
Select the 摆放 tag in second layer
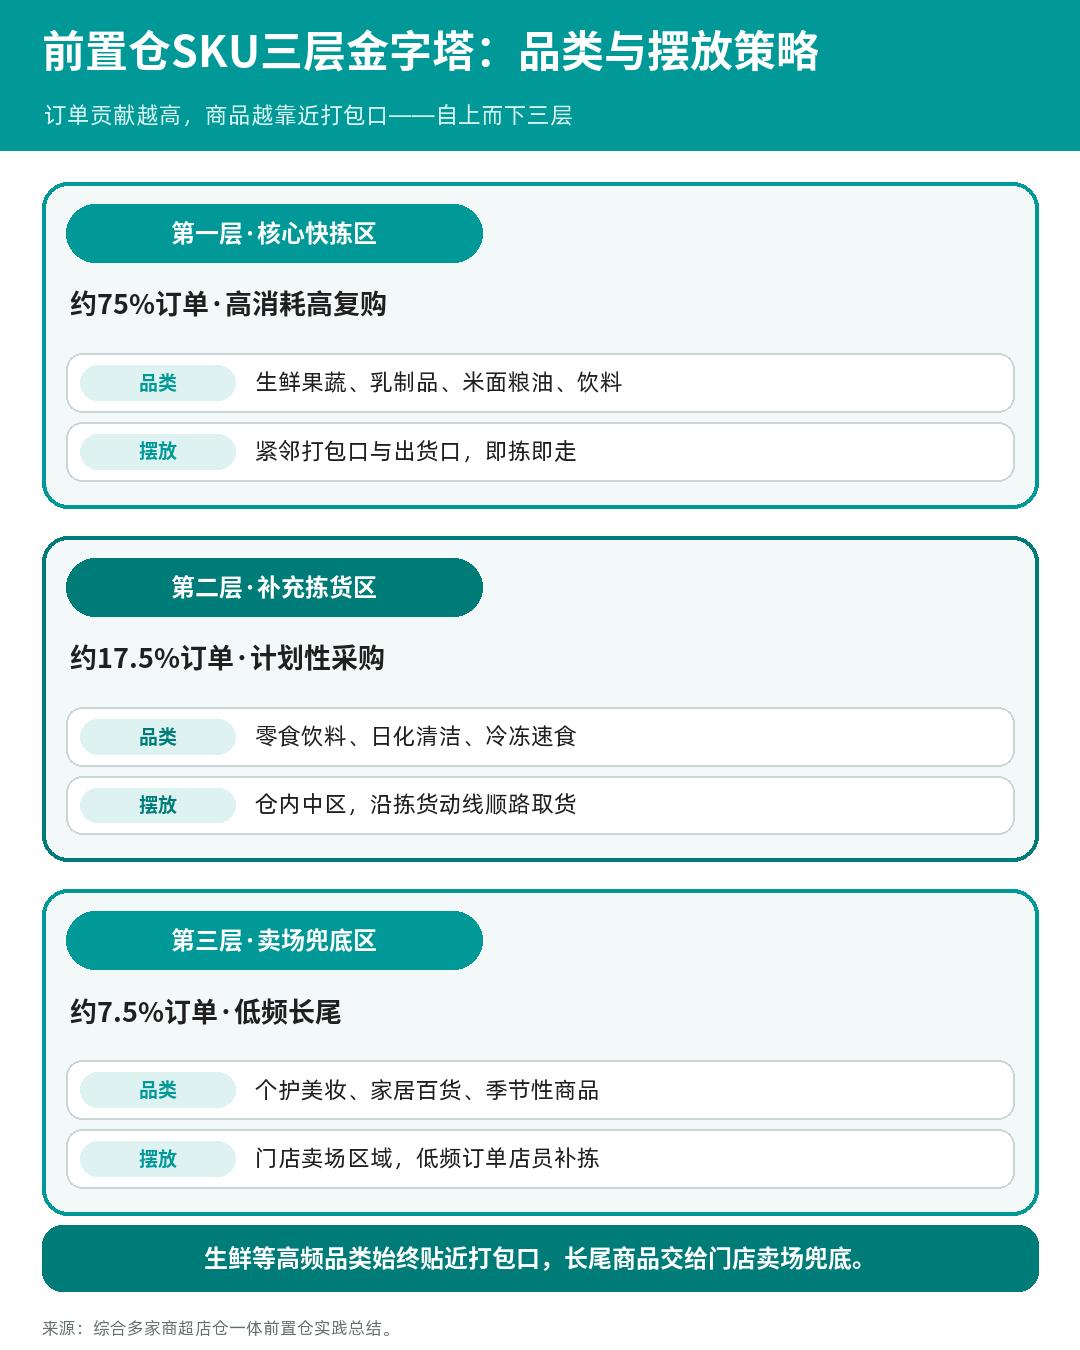158,805
